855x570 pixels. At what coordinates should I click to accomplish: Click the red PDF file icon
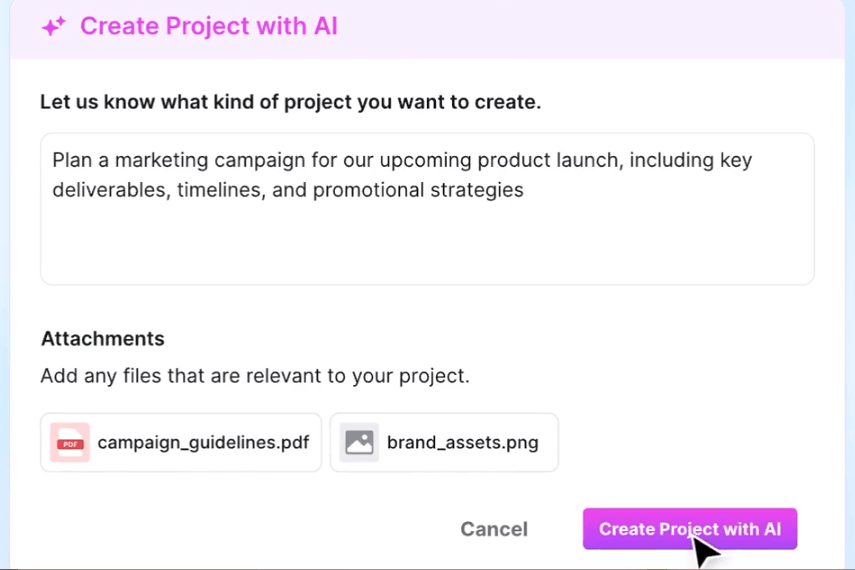(x=70, y=442)
